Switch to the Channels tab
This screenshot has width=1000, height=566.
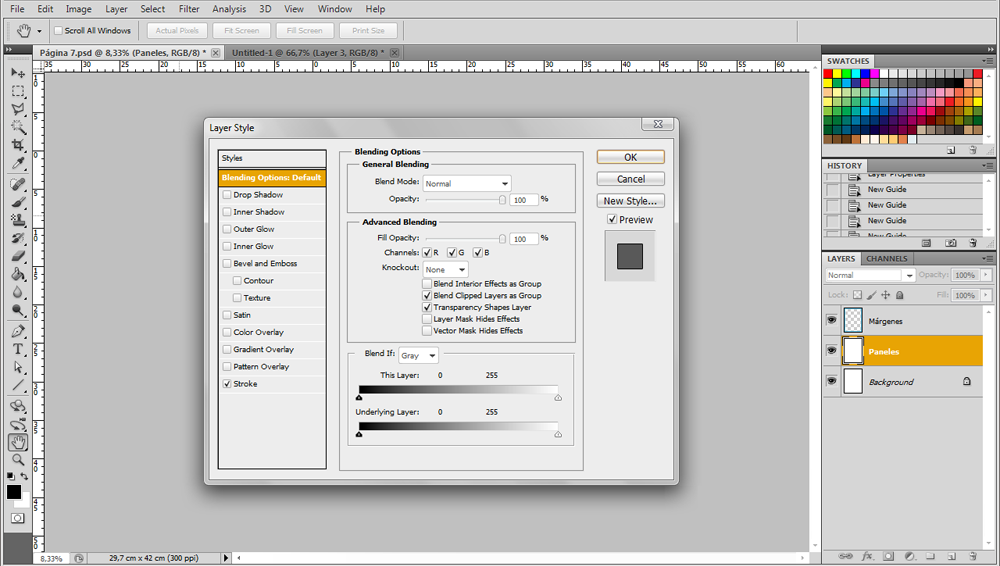pos(886,259)
